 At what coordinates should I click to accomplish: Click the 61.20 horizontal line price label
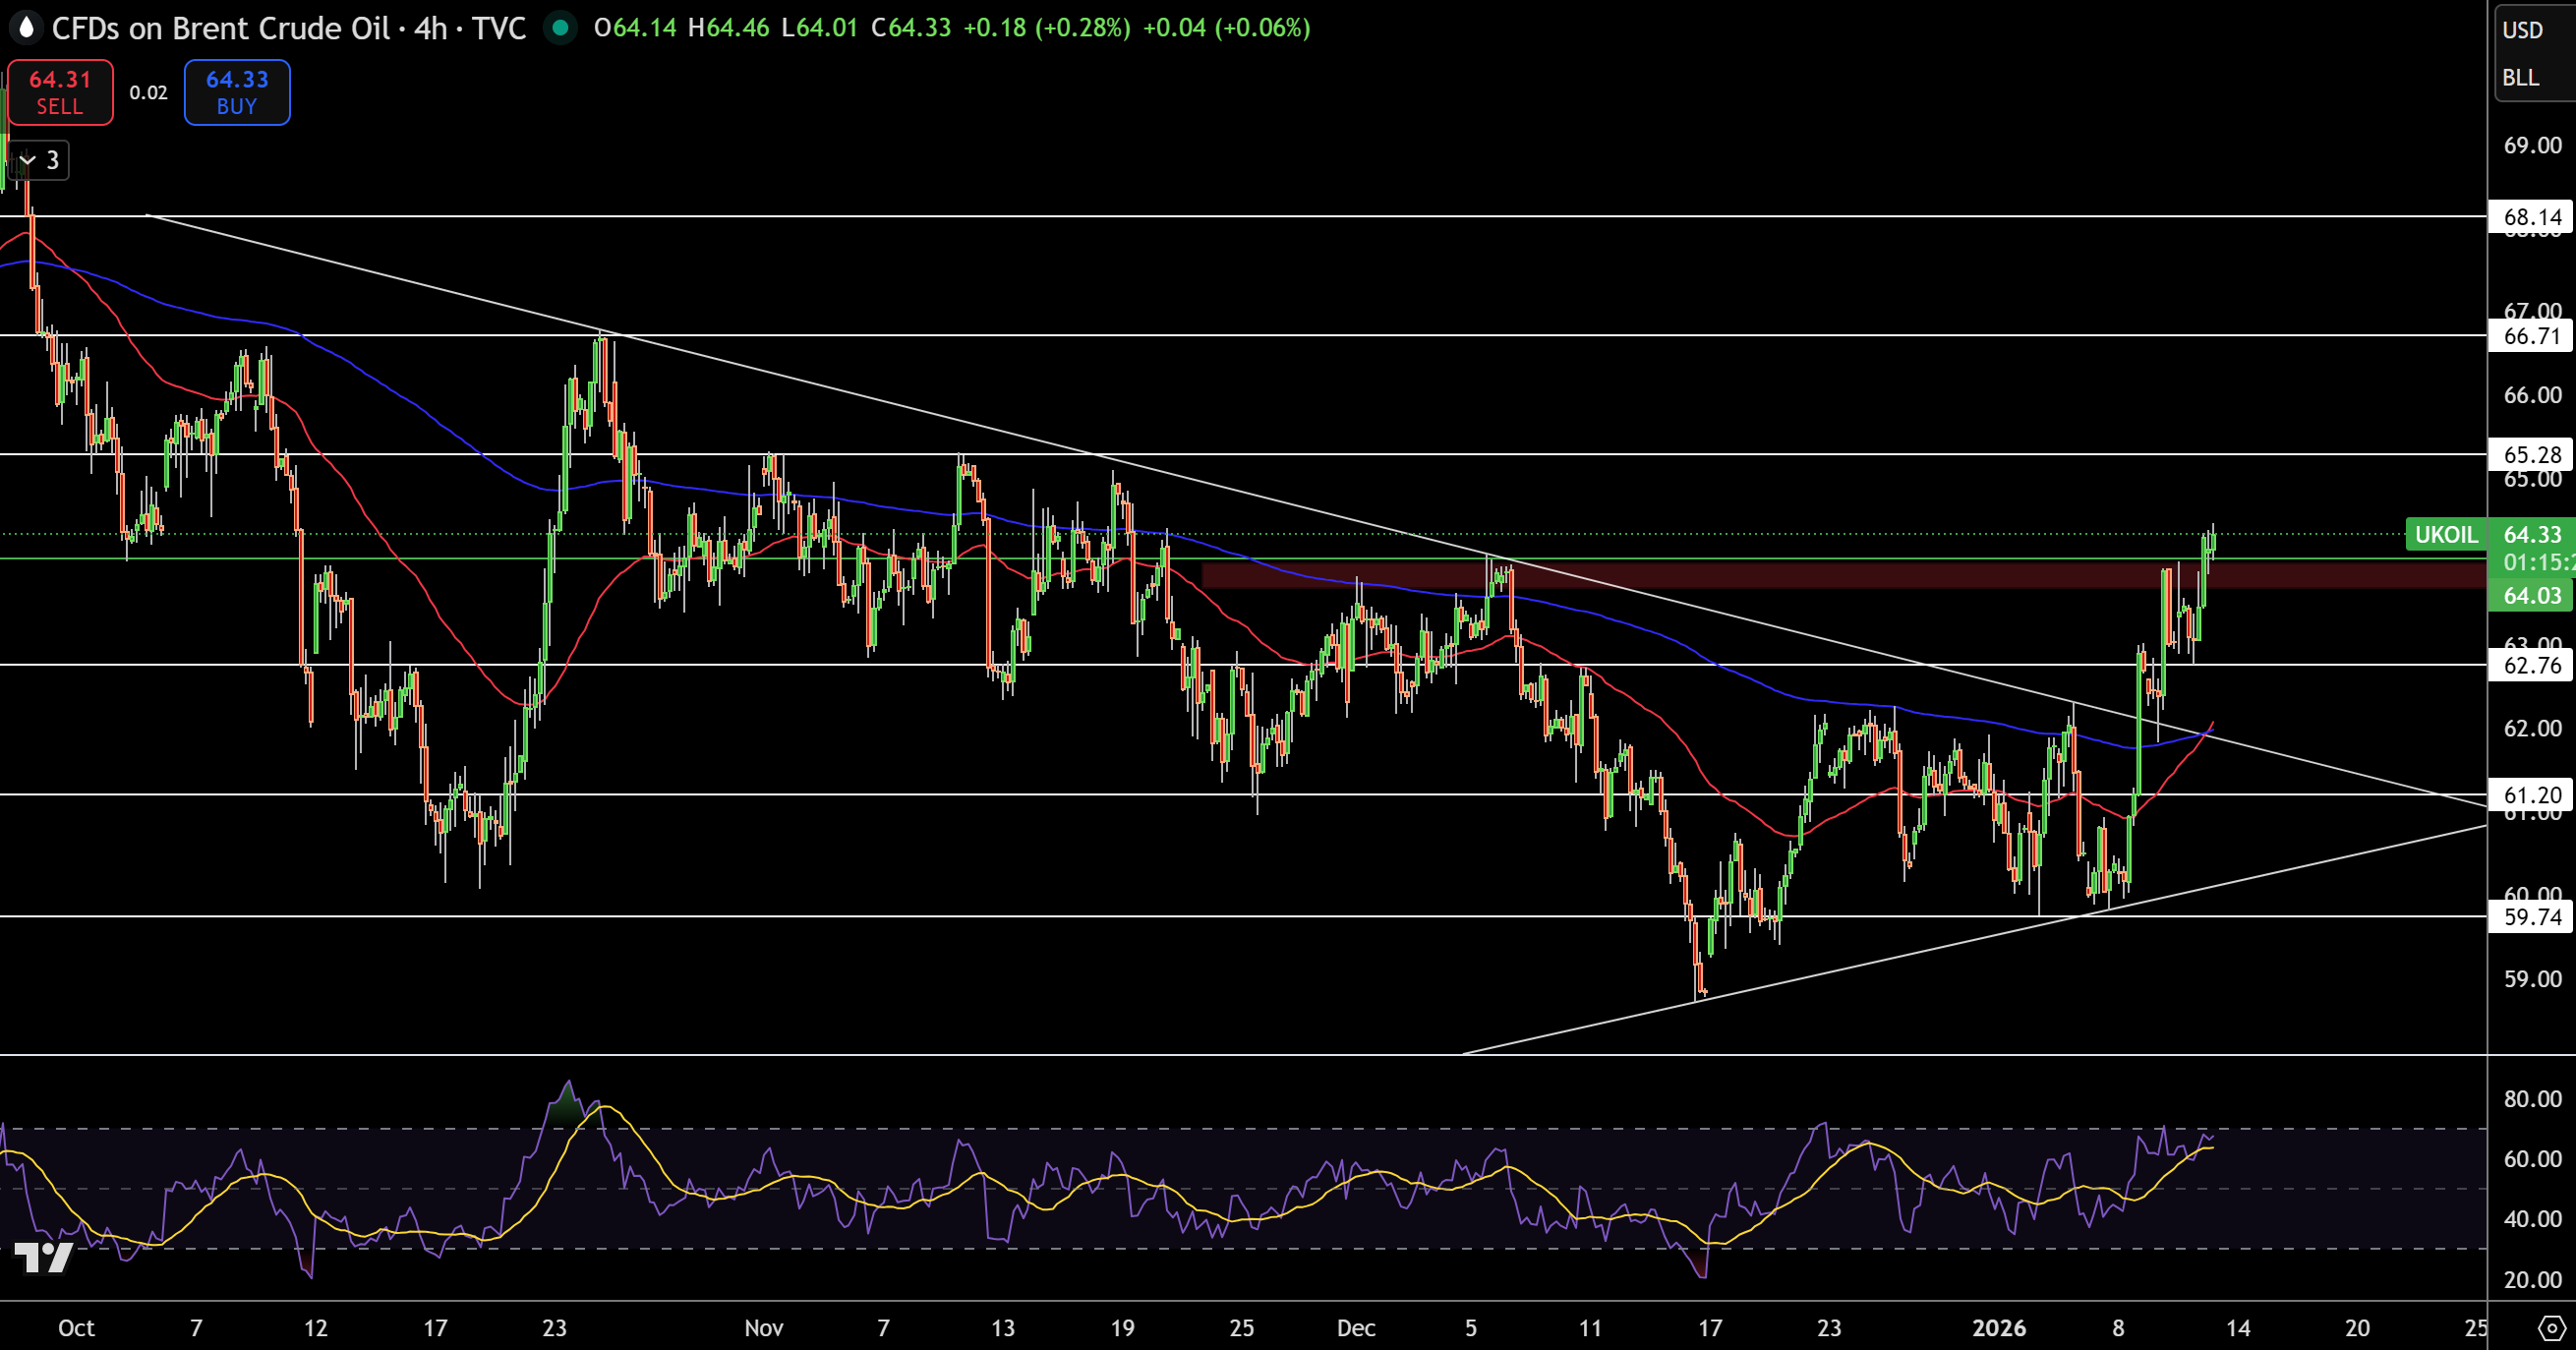tap(2531, 796)
